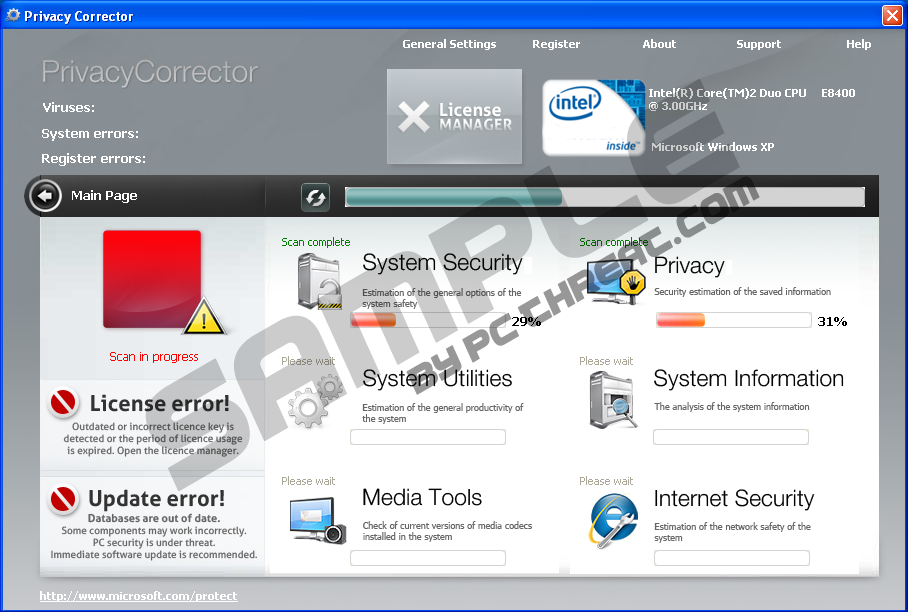This screenshot has width=908, height=612.
Task: Open the microsoft.com/protect link
Action: pos(138,596)
